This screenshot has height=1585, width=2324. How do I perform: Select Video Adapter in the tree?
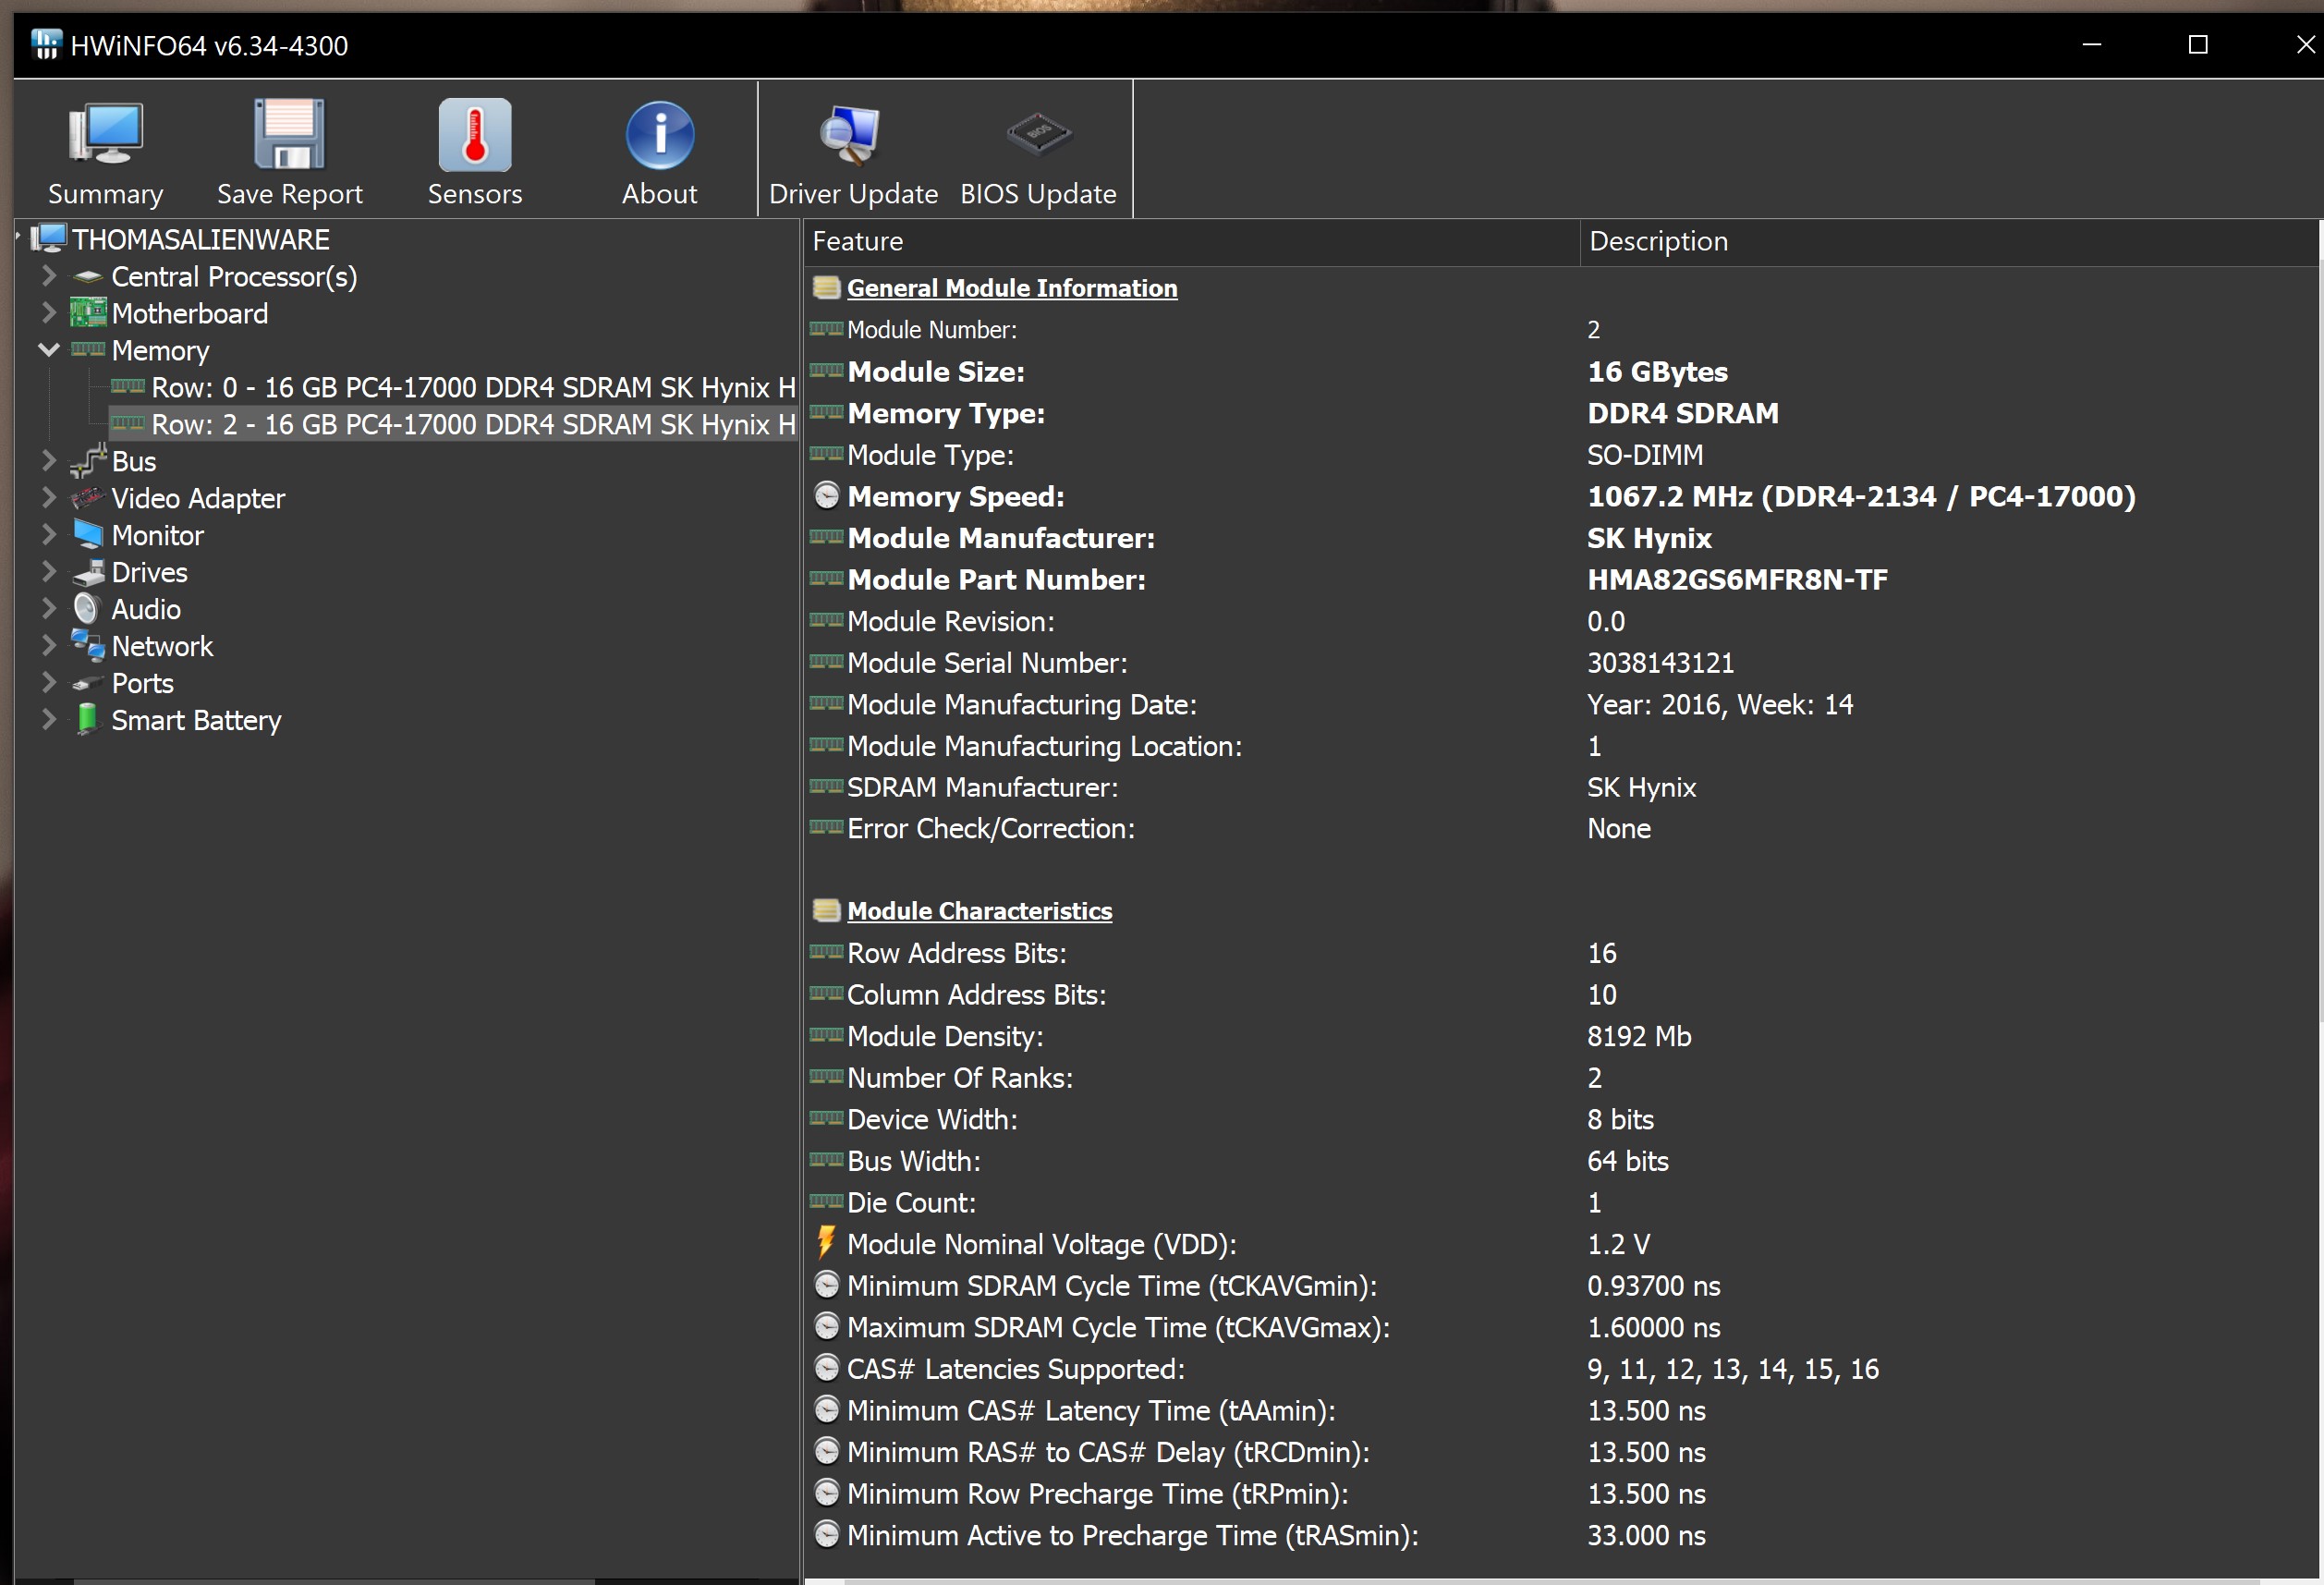[x=198, y=498]
